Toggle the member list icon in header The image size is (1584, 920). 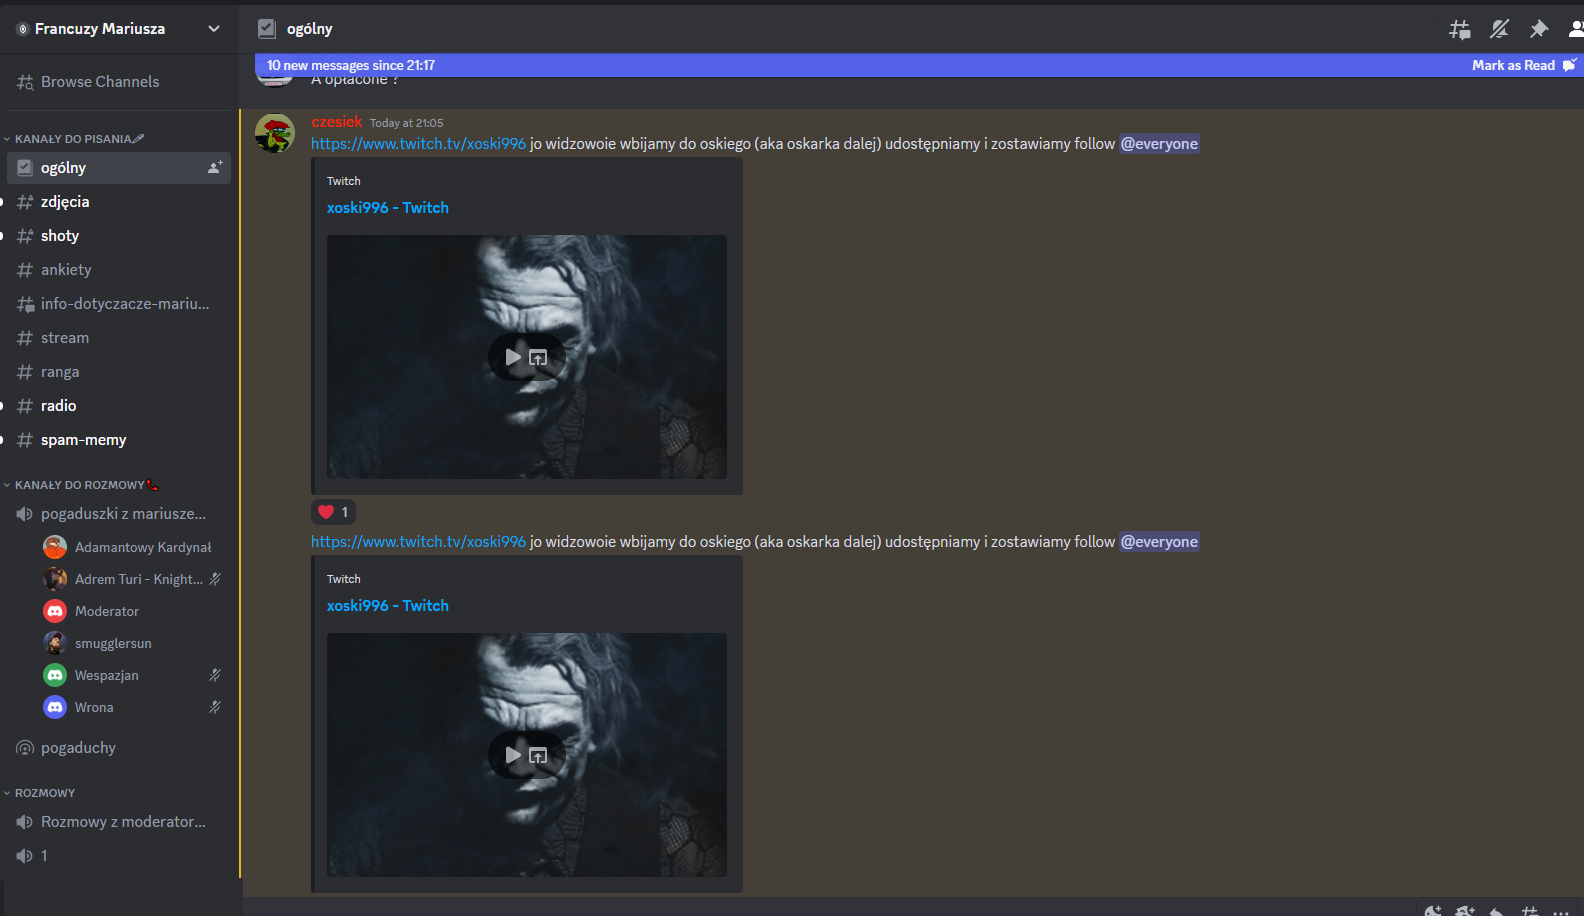[x=1576, y=29]
